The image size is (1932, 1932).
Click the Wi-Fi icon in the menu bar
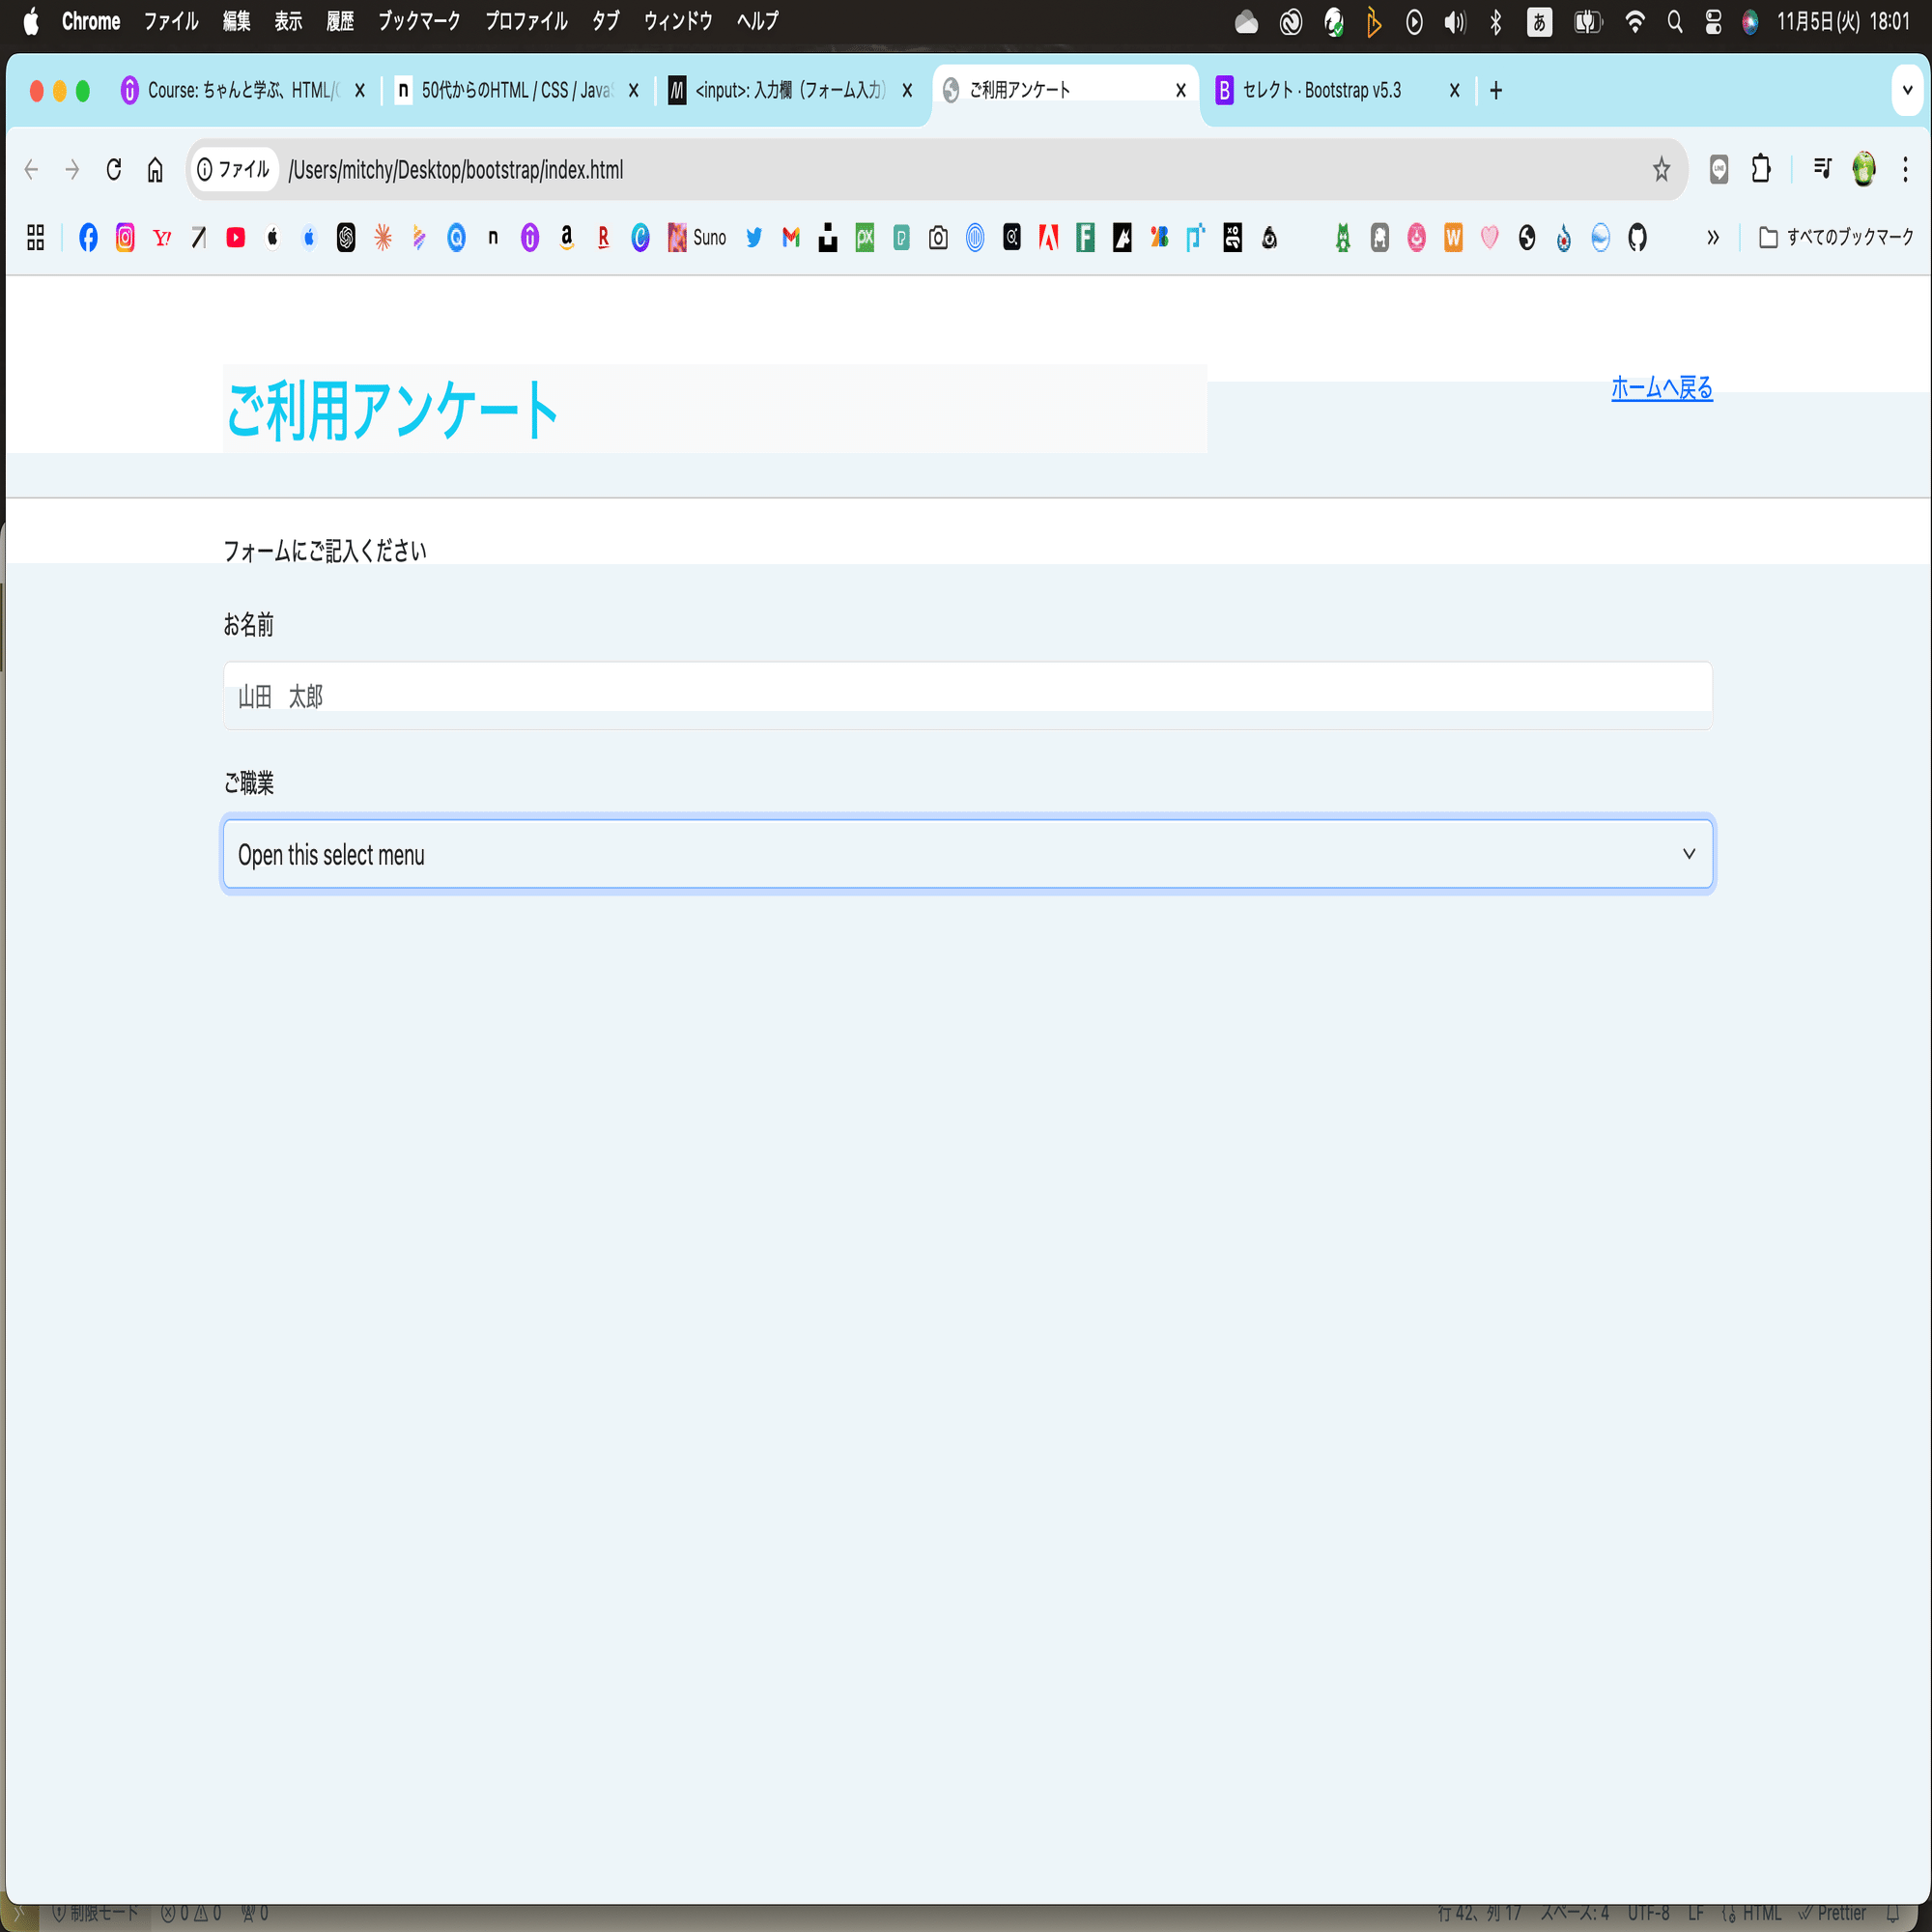(x=1635, y=21)
